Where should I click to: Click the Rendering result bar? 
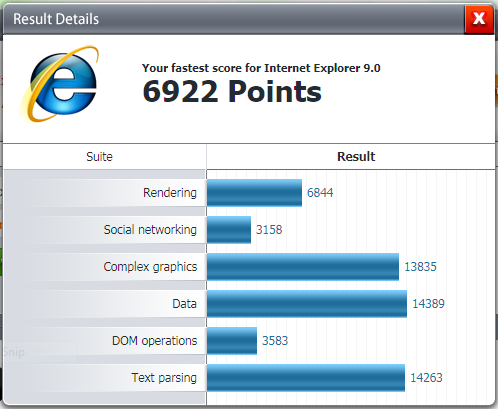pos(254,193)
